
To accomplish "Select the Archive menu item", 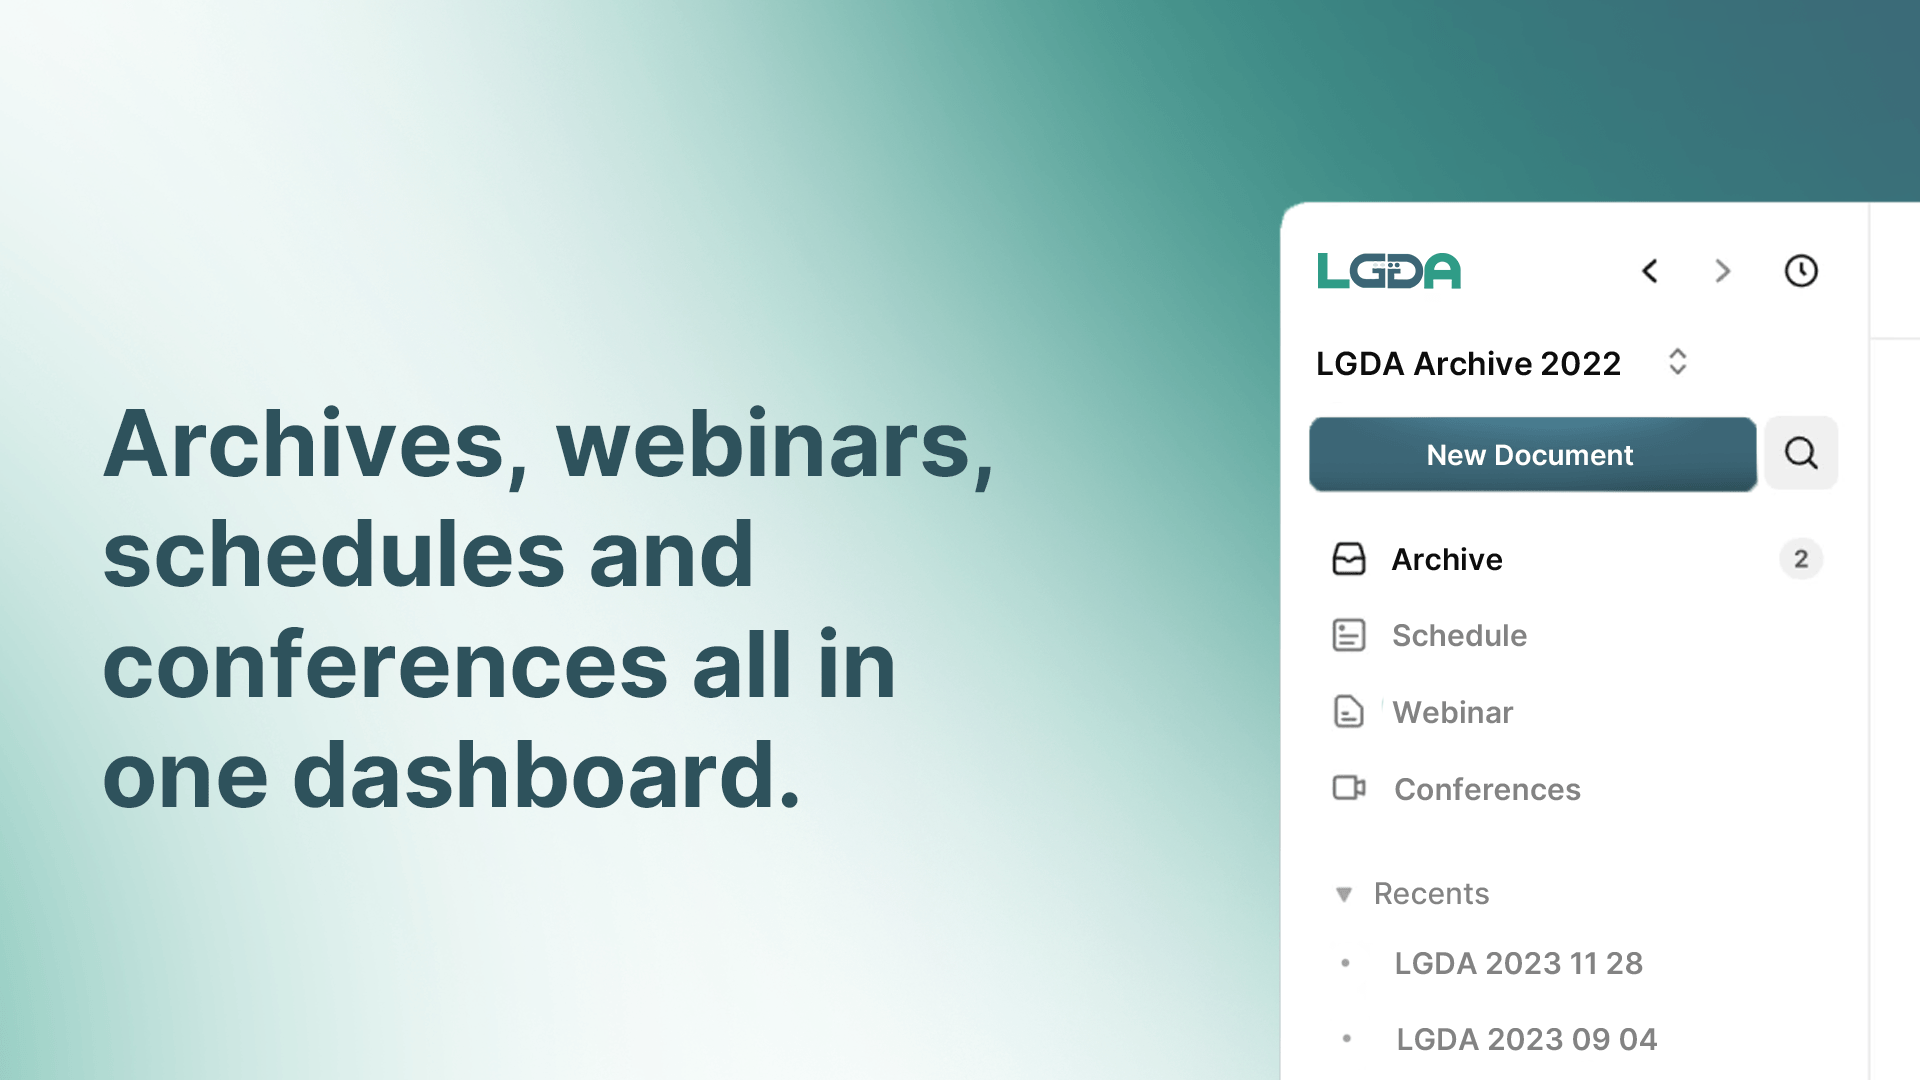I will [1448, 558].
